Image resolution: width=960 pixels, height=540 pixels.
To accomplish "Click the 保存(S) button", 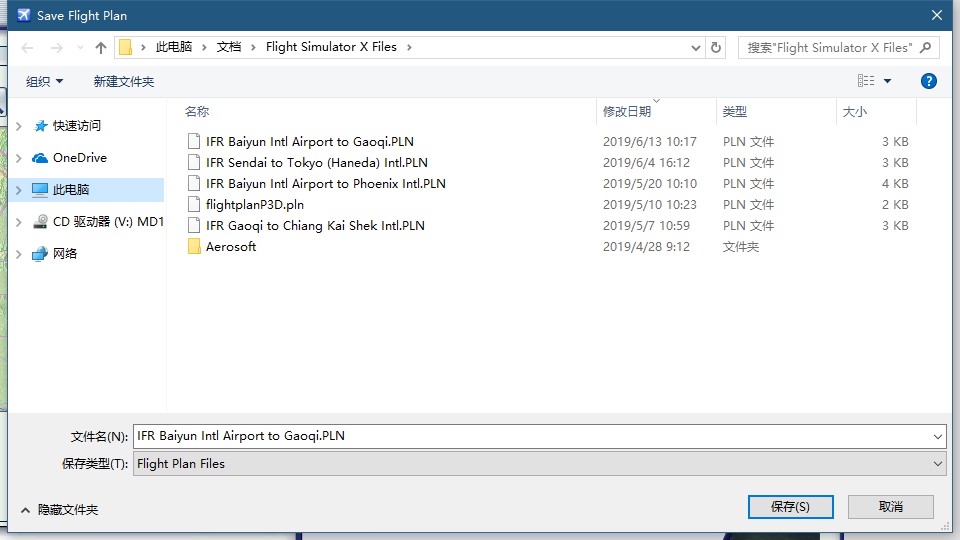I will [x=790, y=506].
